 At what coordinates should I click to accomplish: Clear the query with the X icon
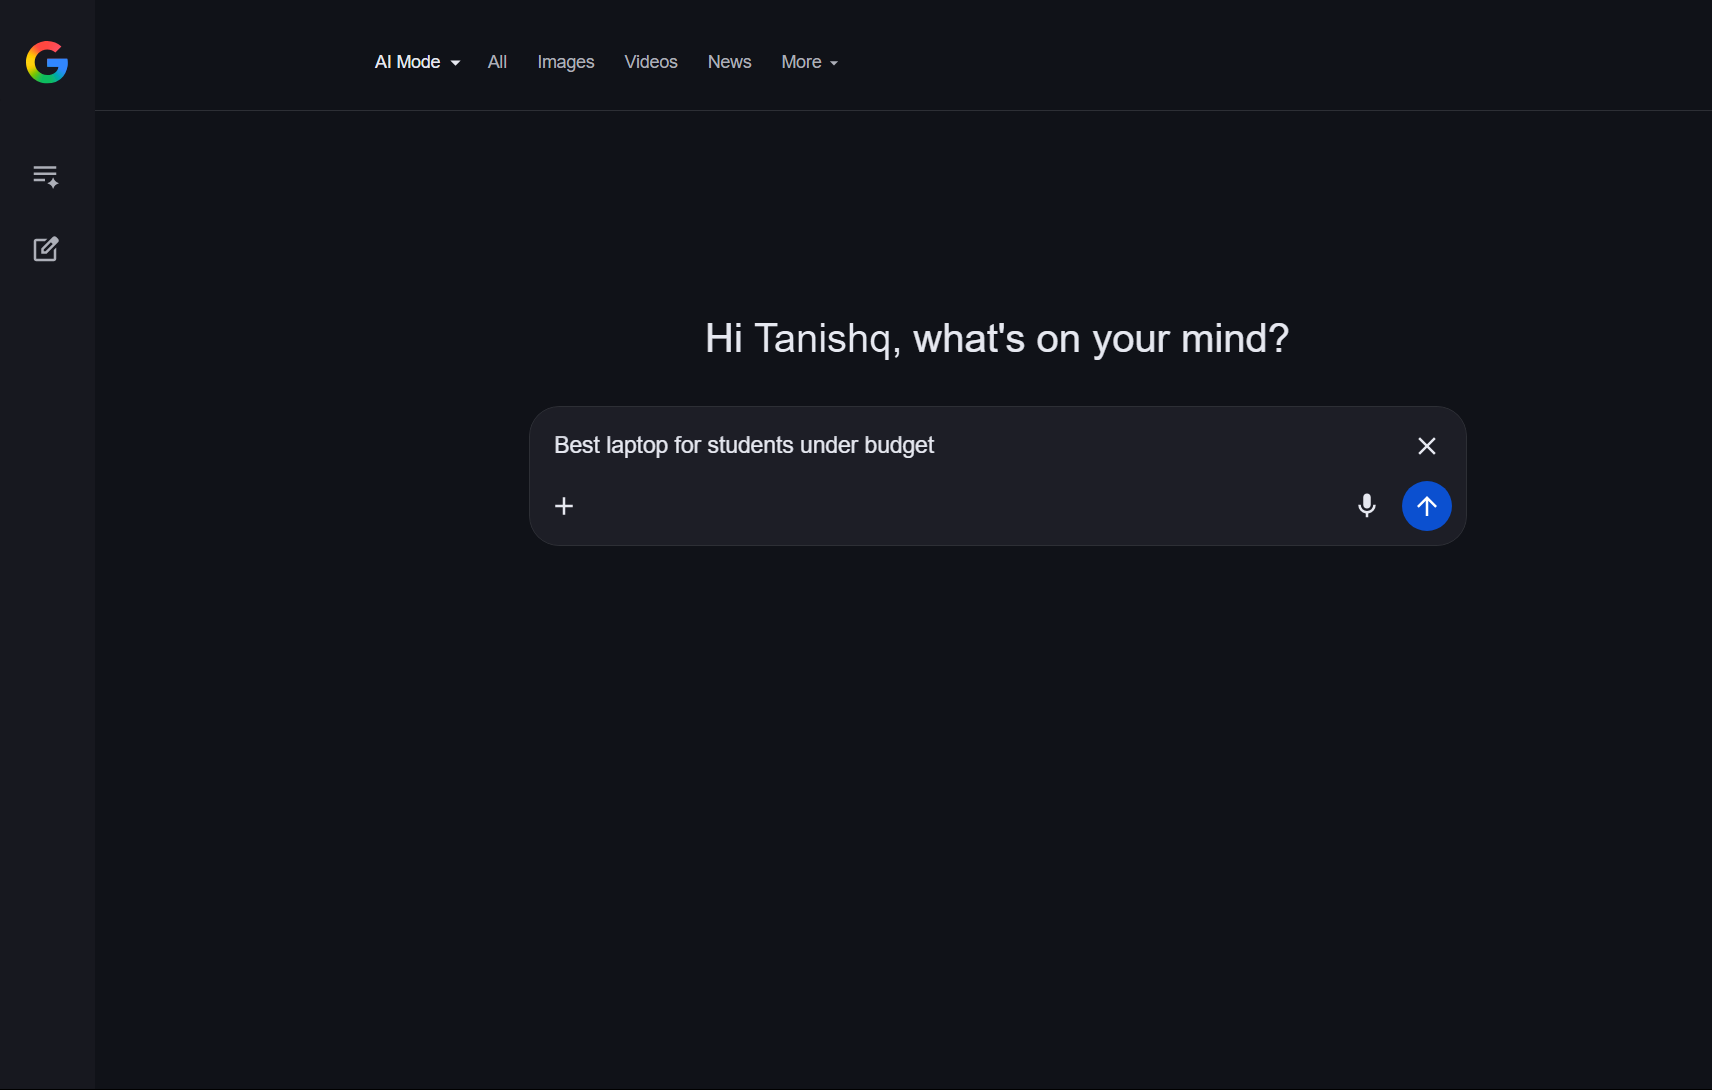click(1427, 446)
